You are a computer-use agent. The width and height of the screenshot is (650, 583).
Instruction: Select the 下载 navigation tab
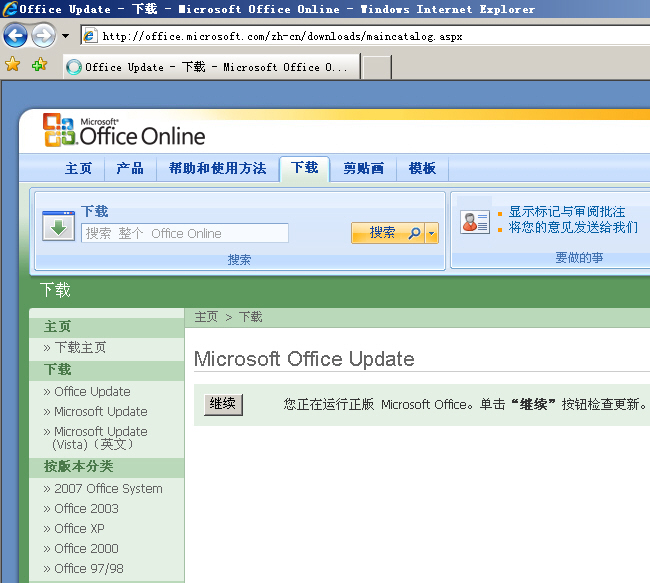305,168
